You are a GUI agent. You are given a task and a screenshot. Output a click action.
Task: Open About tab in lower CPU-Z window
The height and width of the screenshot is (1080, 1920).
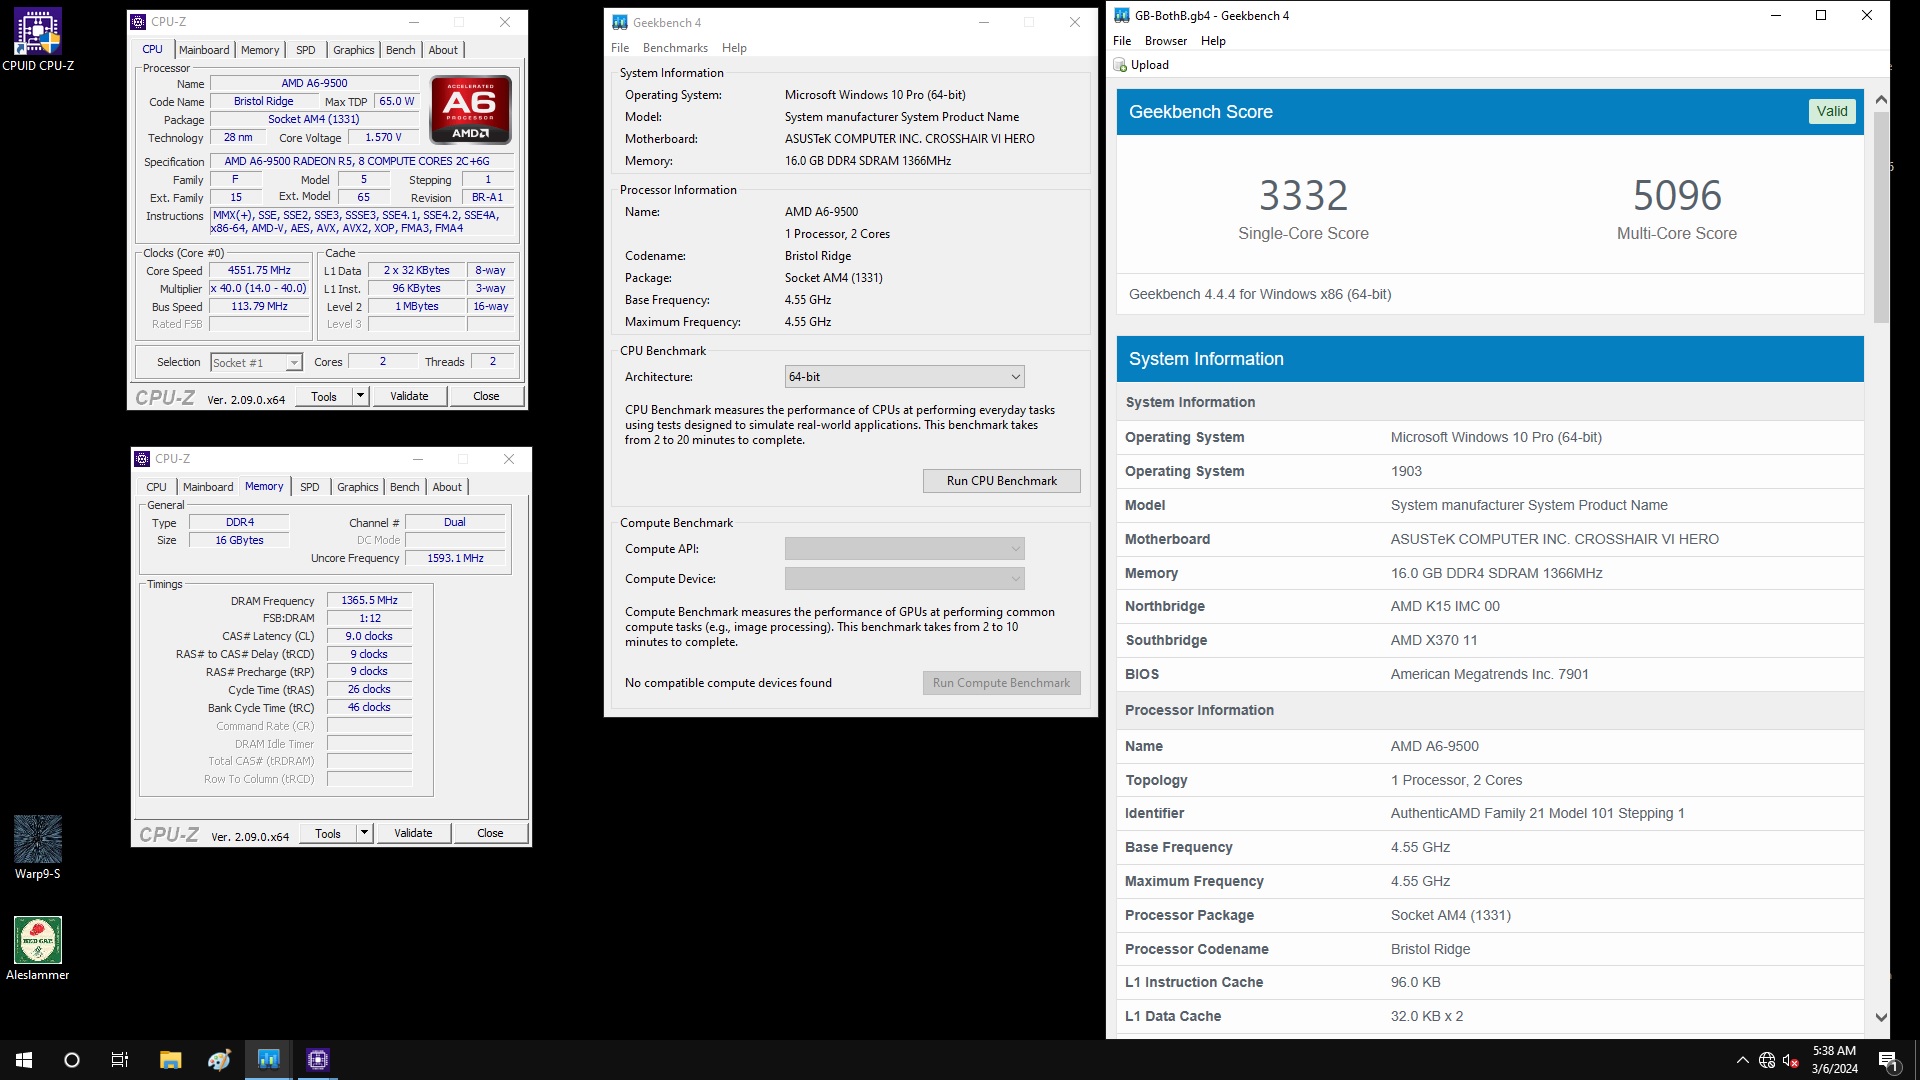[x=447, y=487]
